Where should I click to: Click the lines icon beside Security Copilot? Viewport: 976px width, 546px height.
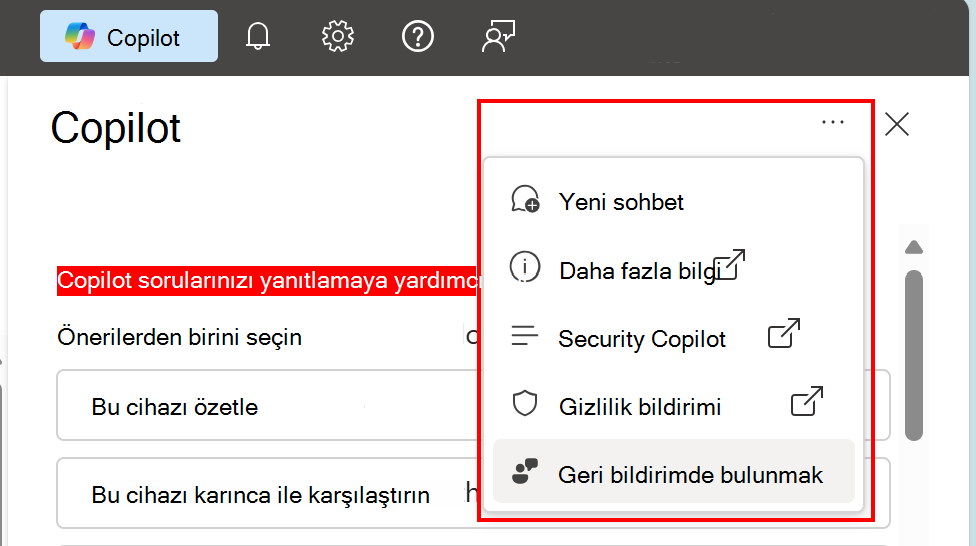coord(525,336)
